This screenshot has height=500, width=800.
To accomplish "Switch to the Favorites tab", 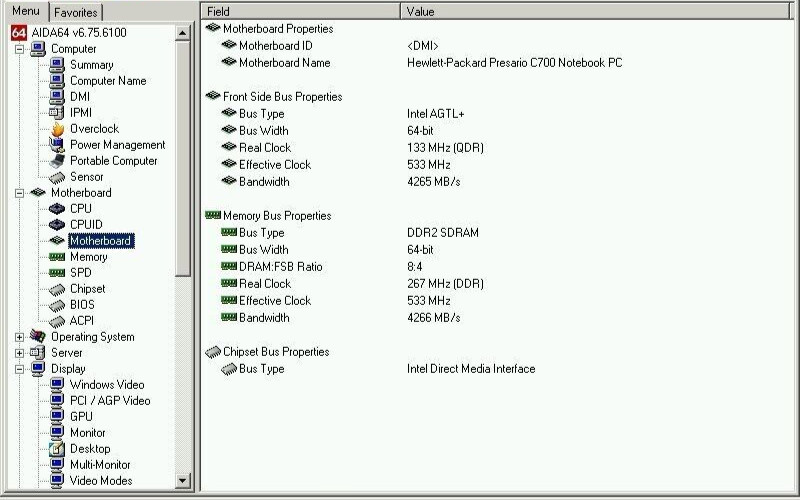I will click(76, 12).
